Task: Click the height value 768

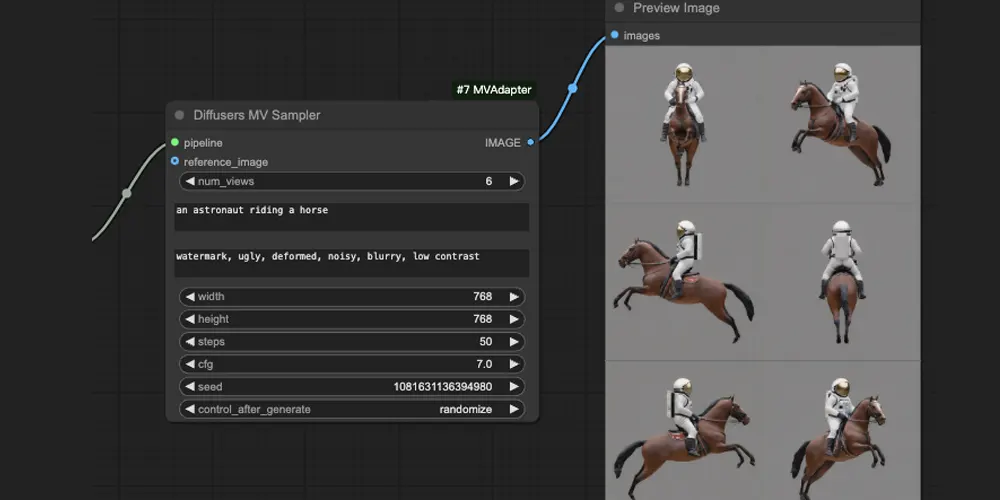Action: 482,319
